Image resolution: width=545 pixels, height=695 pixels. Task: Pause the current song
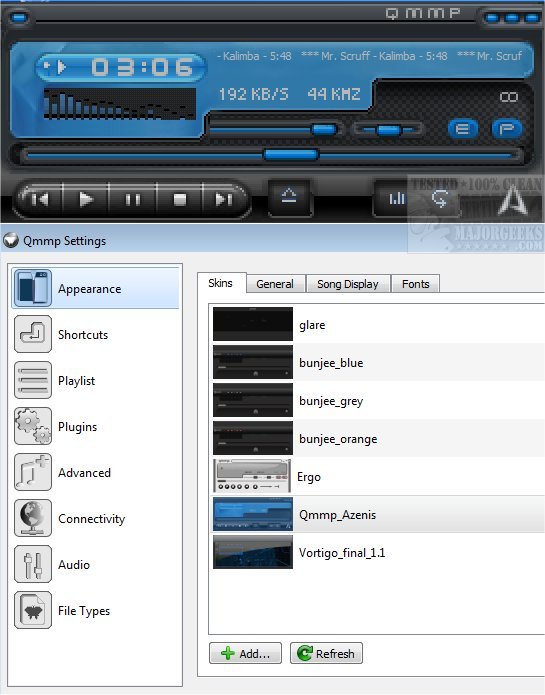pos(132,199)
